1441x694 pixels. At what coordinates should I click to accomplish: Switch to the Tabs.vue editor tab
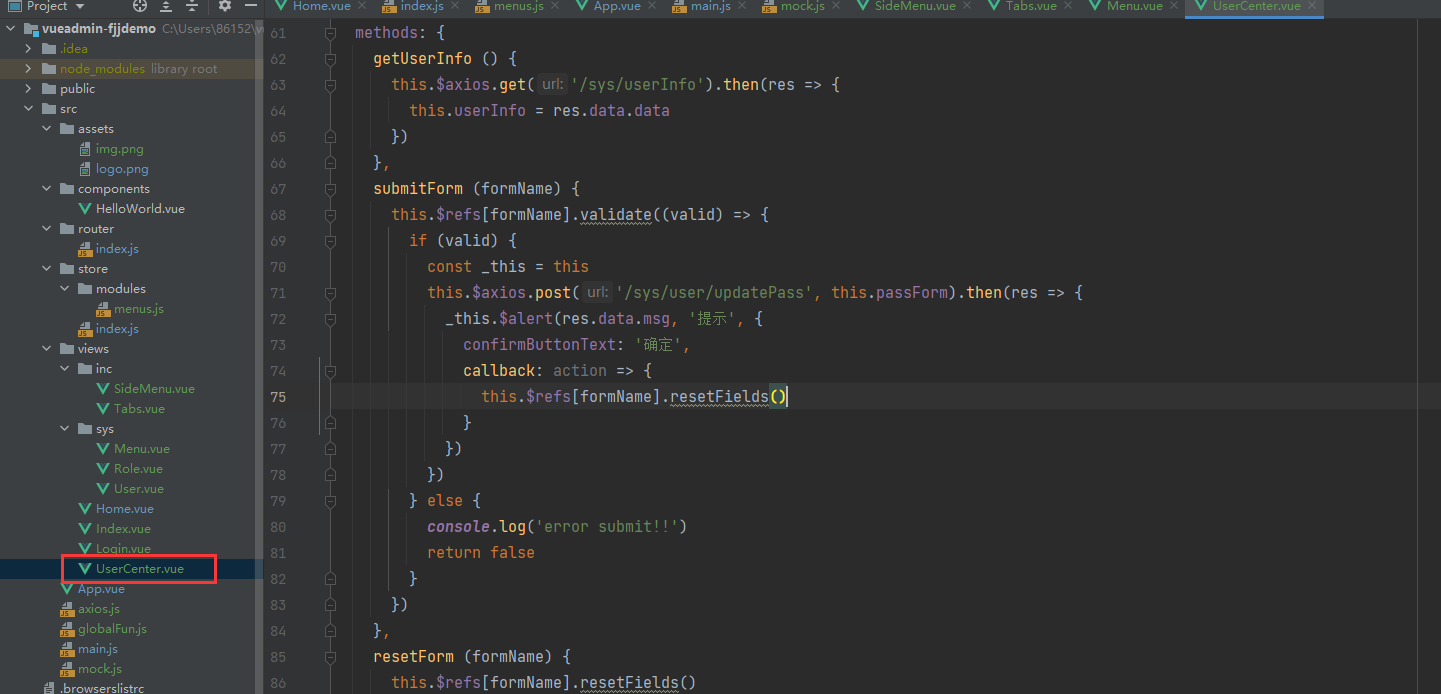coord(1031,6)
